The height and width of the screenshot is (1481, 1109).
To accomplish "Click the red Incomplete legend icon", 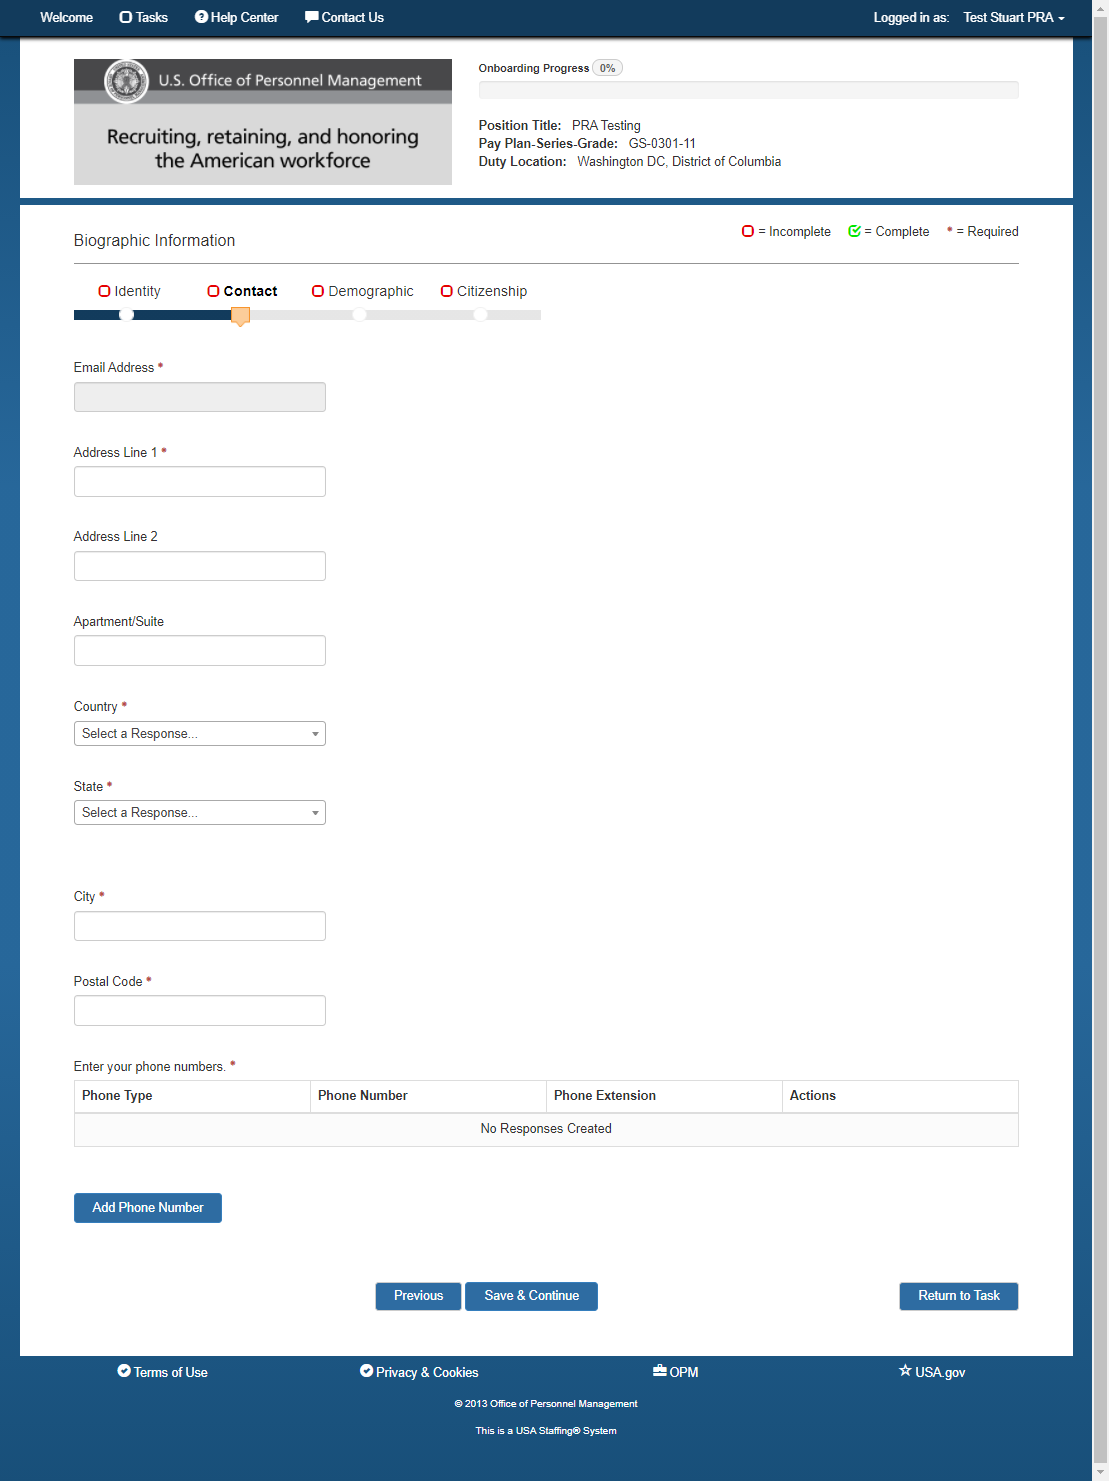I will 748,231.
